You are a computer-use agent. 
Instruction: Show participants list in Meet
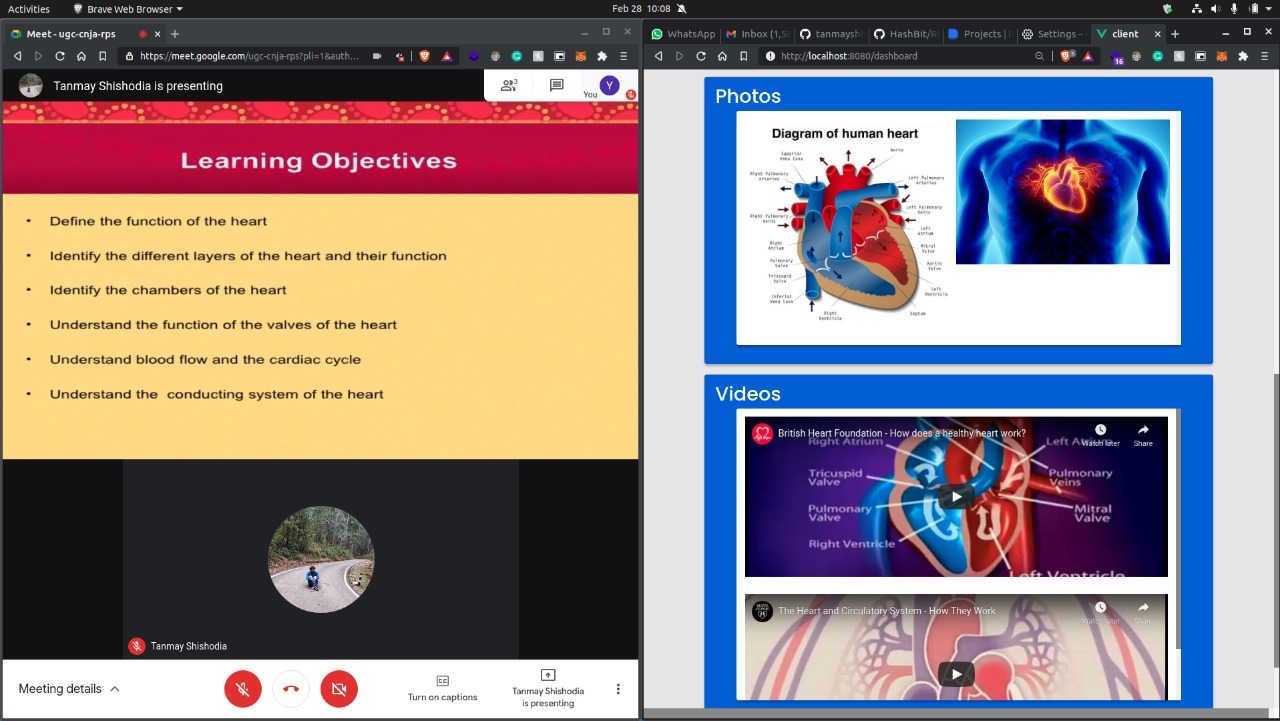click(x=509, y=86)
